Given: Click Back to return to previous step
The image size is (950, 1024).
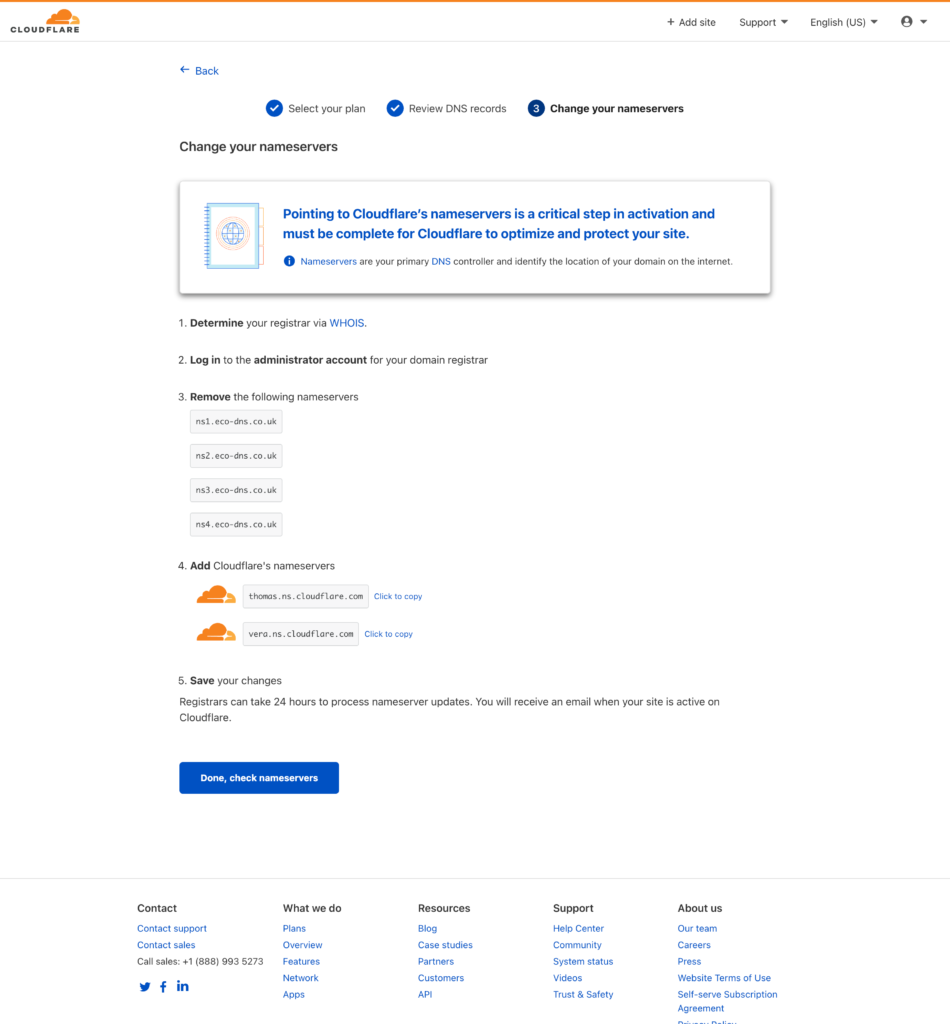Looking at the screenshot, I should (198, 70).
